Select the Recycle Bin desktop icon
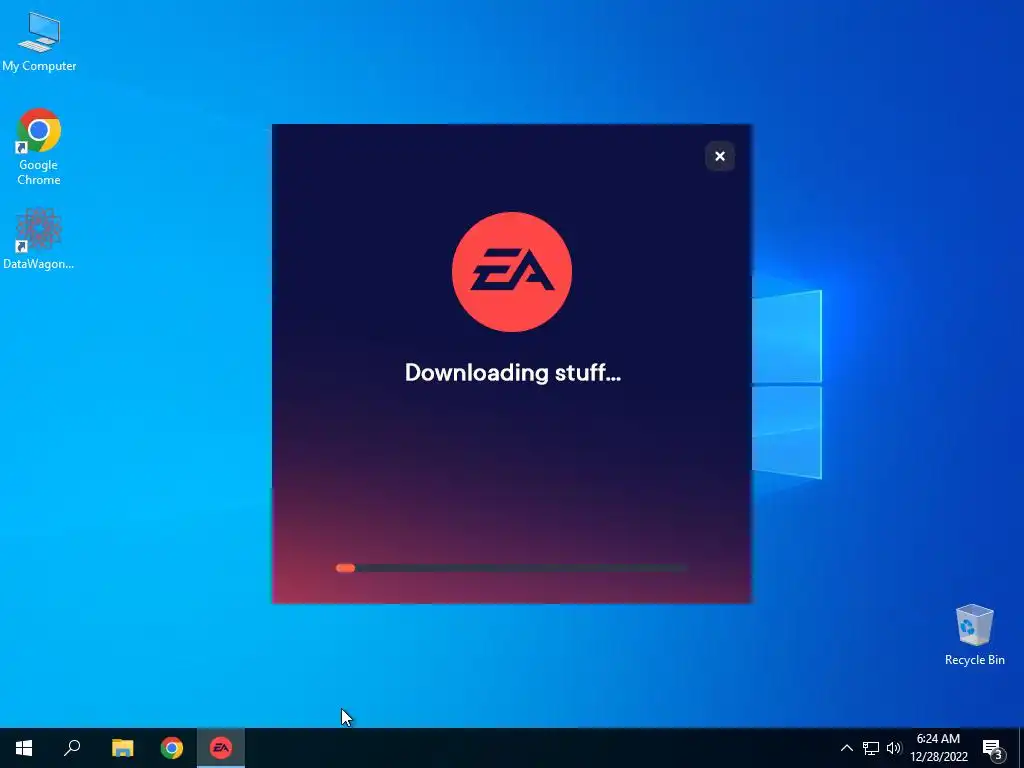The height and width of the screenshot is (768, 1024). [x=974, y=635]
